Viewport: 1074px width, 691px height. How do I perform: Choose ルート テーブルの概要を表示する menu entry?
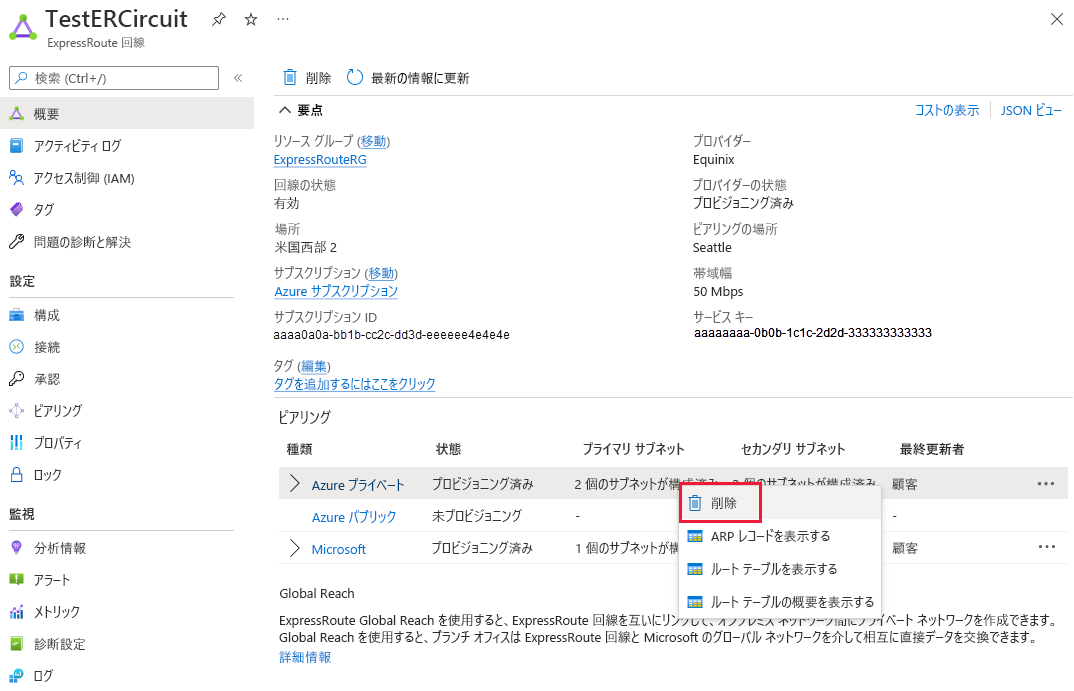point(779,602)
